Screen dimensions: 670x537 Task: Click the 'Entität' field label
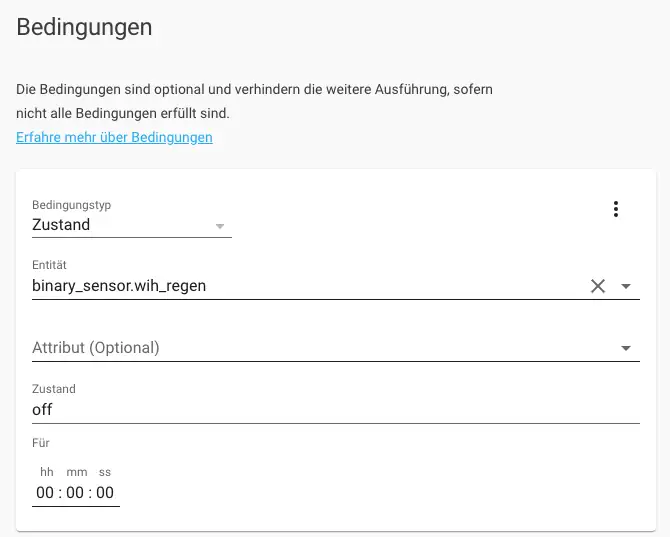(x=49, y=265)
